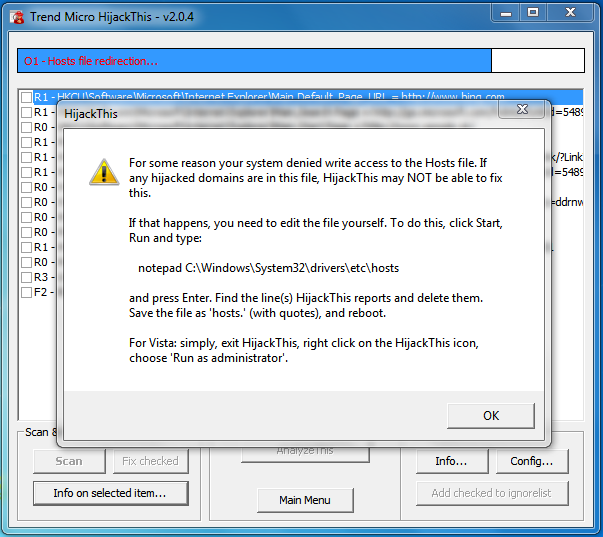Screen dimensions: 603x537
Task: Go to Main Menu
Action: point(305,500)
